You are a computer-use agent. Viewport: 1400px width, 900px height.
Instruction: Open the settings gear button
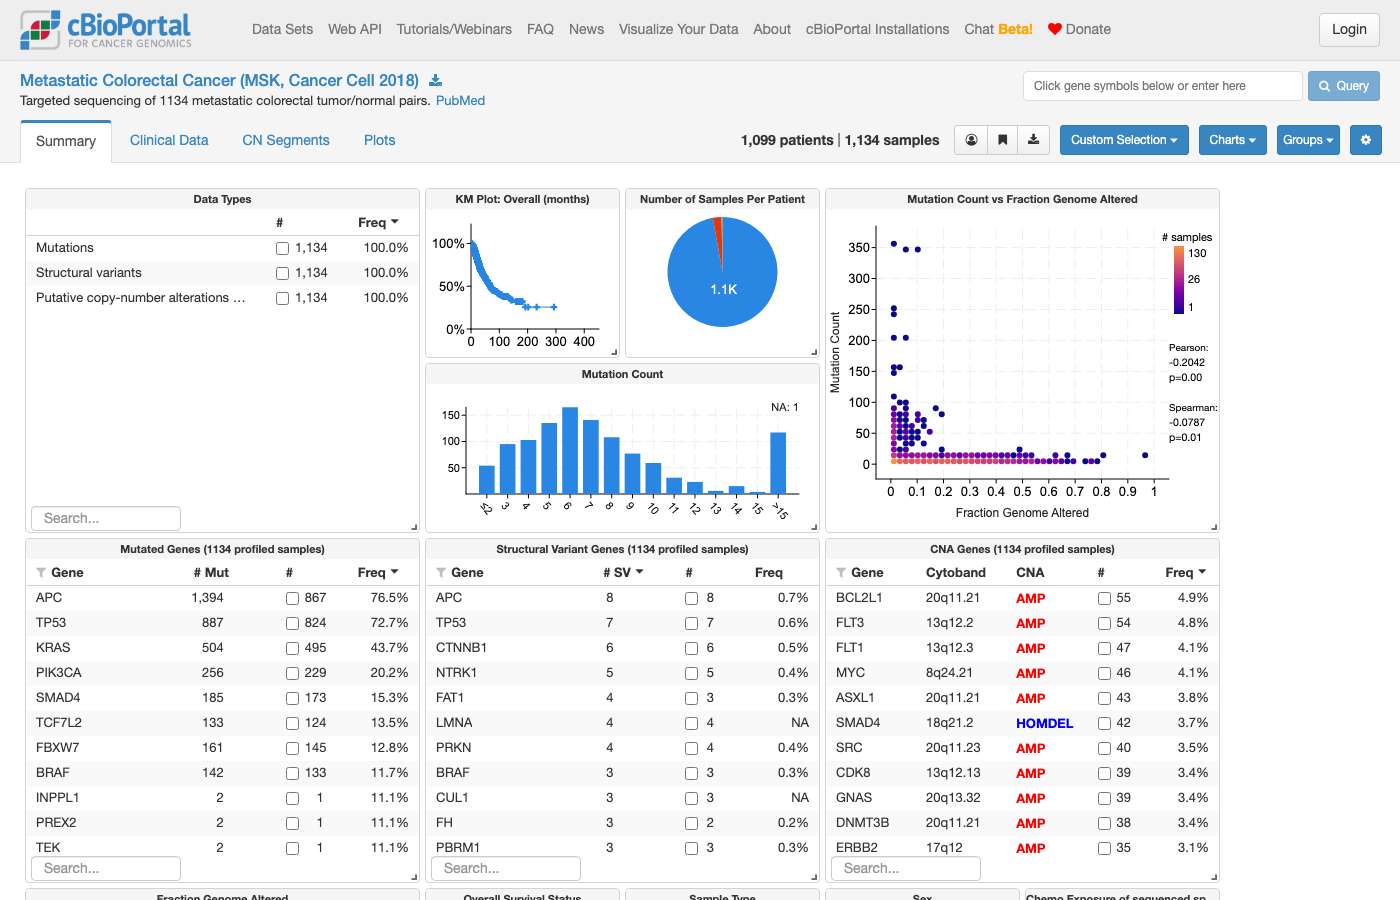pos(1365,140)
